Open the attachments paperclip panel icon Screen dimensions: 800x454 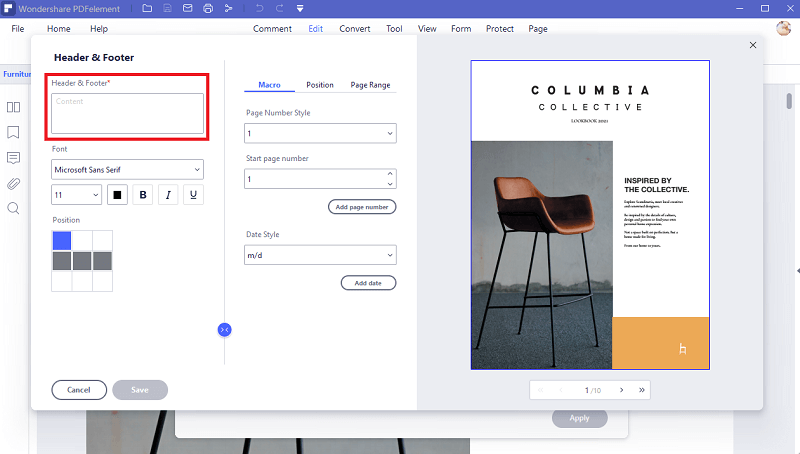point(13,183)
